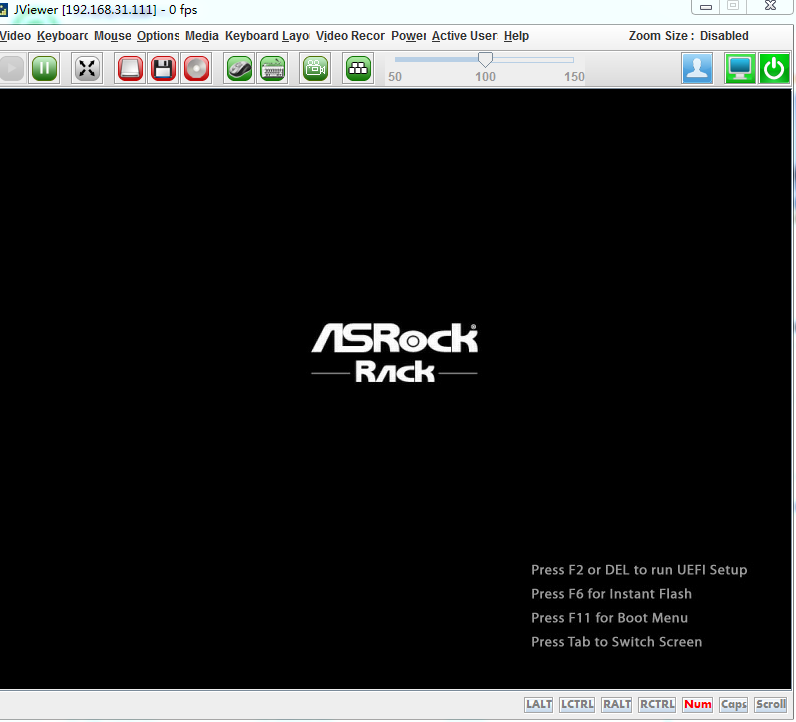Click the green Pause redirection icon
The width and height of the screenshot is (796, 722).
point(44,68)
